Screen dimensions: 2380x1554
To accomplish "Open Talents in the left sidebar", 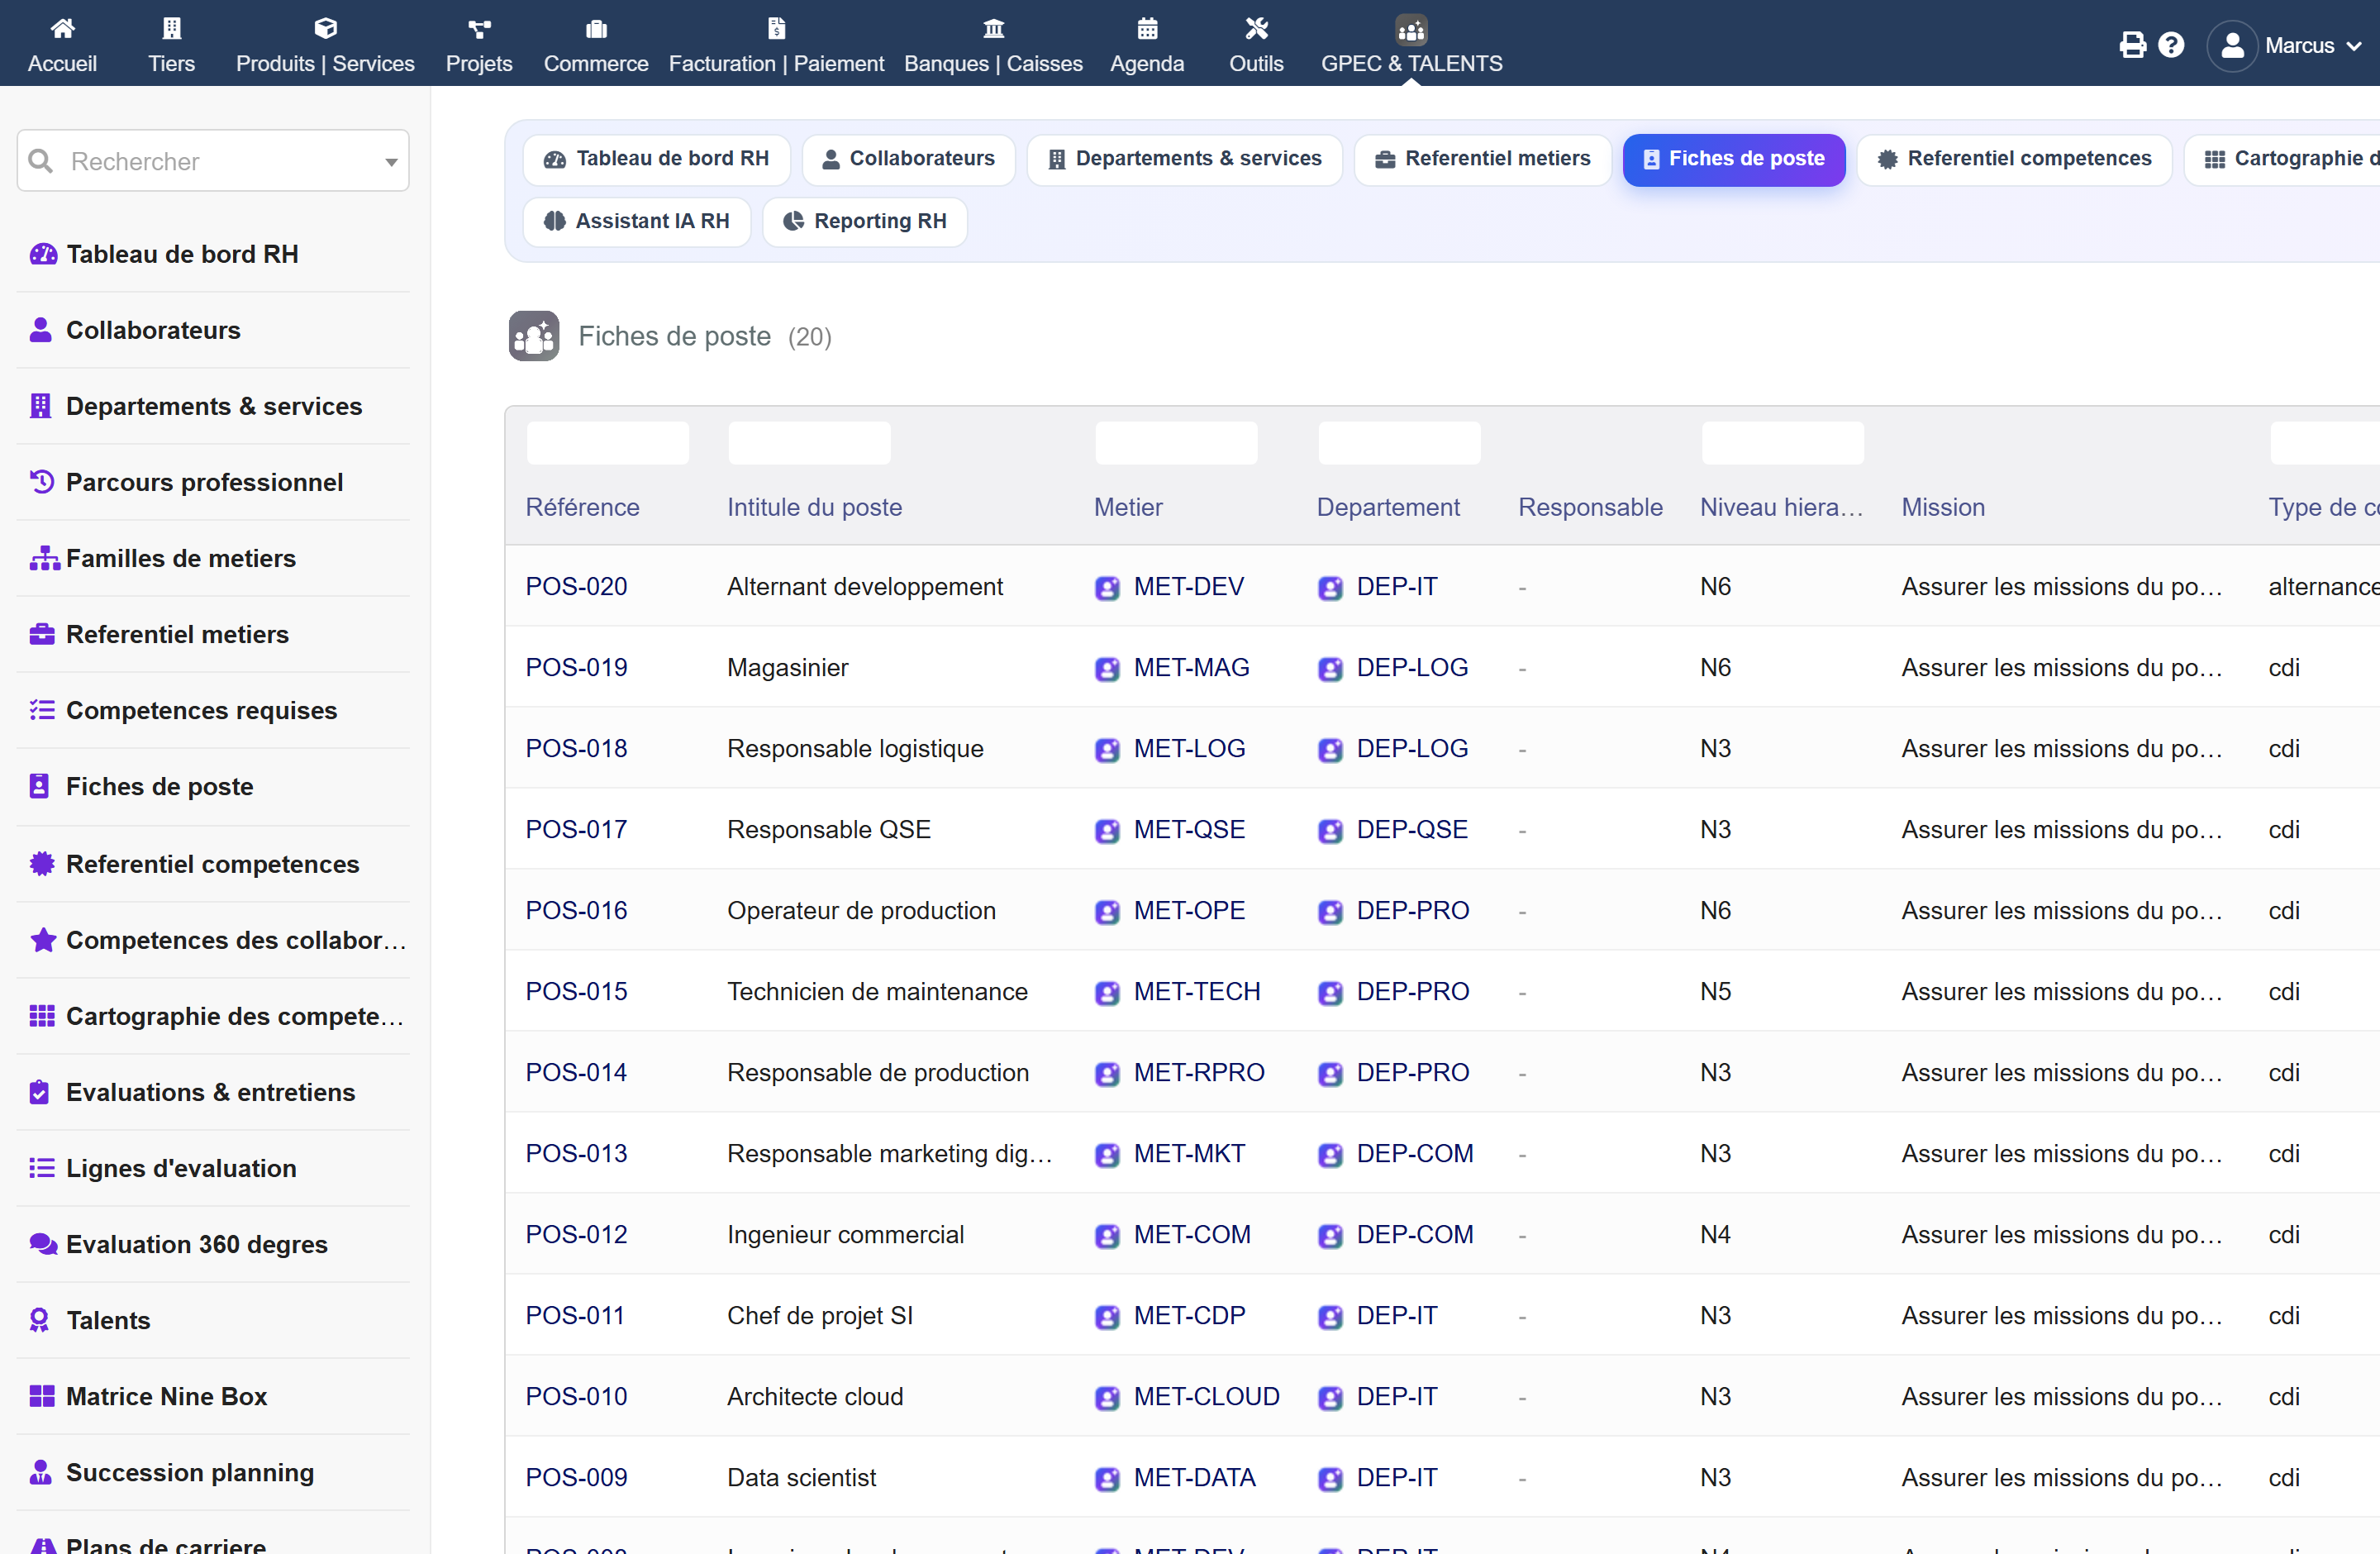I will pos(108,1320).
